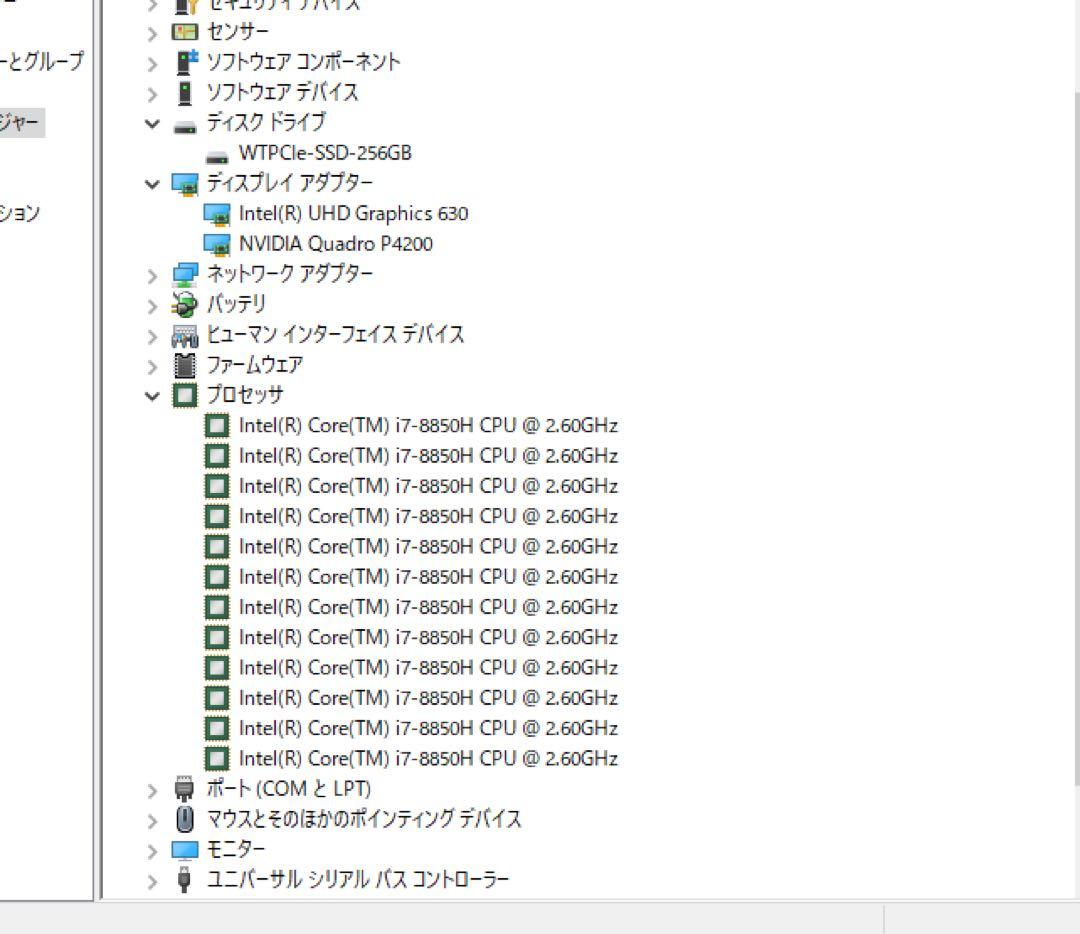Select the ネットワーク アダプター category icon
This screenshot has height=934, width=1080.
(183, 273)
